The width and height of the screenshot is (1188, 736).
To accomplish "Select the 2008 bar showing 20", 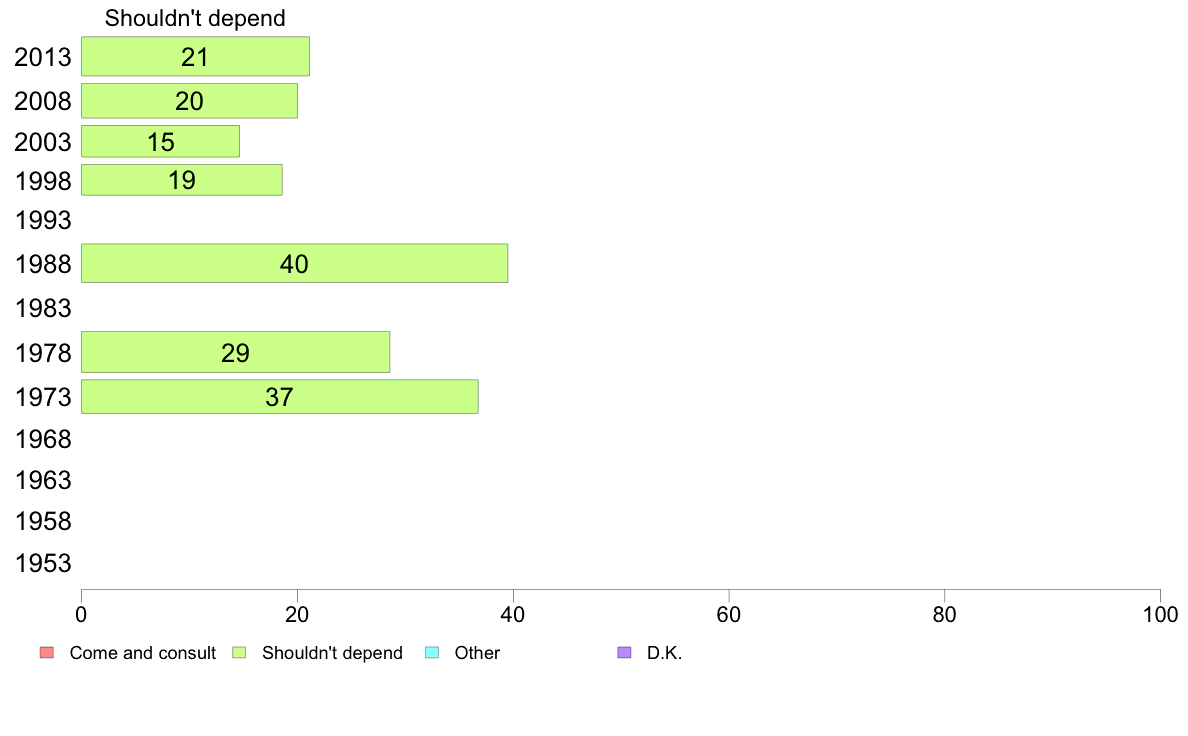I will 189,101.
